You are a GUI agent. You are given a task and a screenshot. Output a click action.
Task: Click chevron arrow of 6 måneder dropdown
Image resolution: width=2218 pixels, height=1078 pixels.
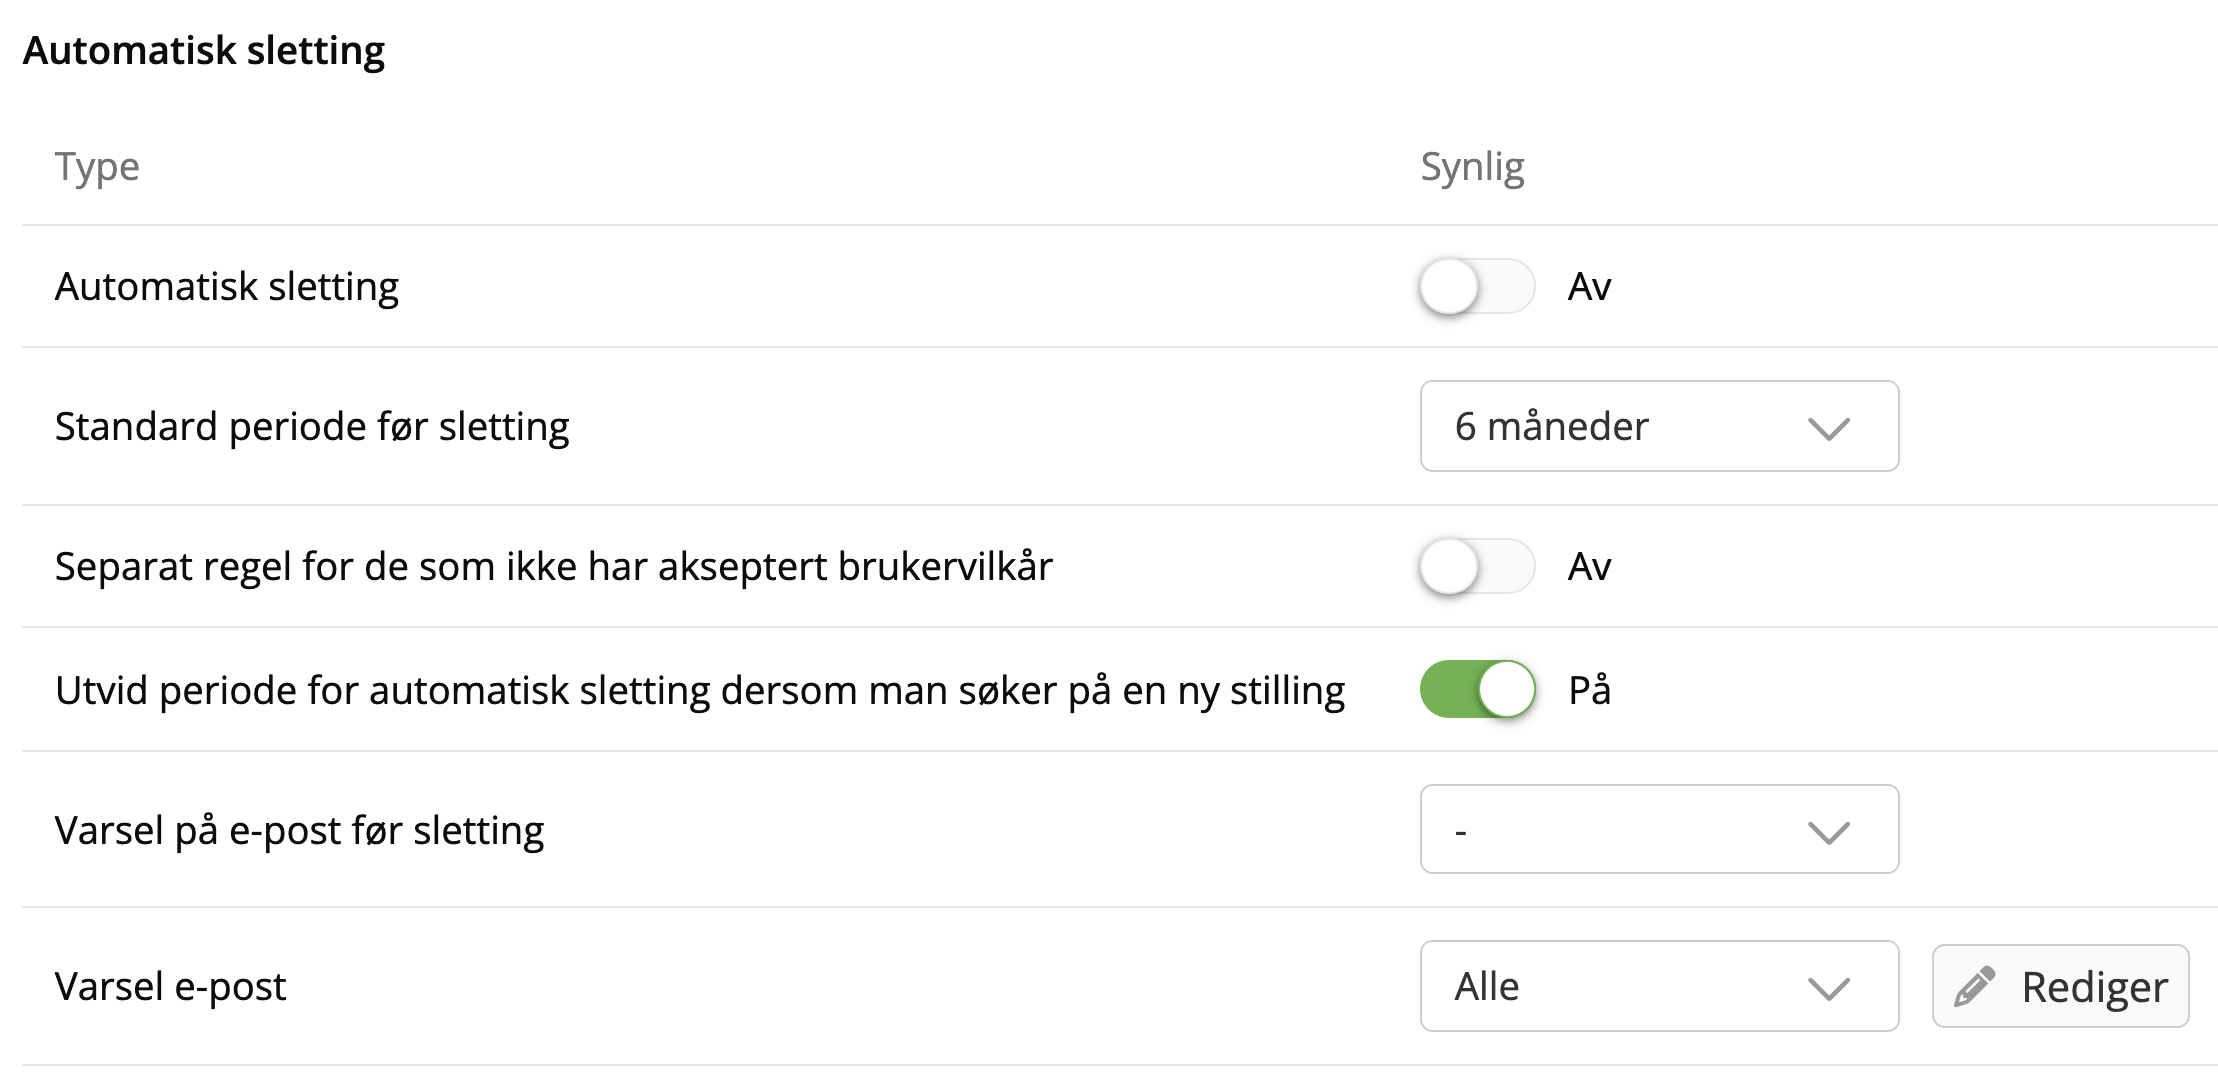click(1829, 429)
